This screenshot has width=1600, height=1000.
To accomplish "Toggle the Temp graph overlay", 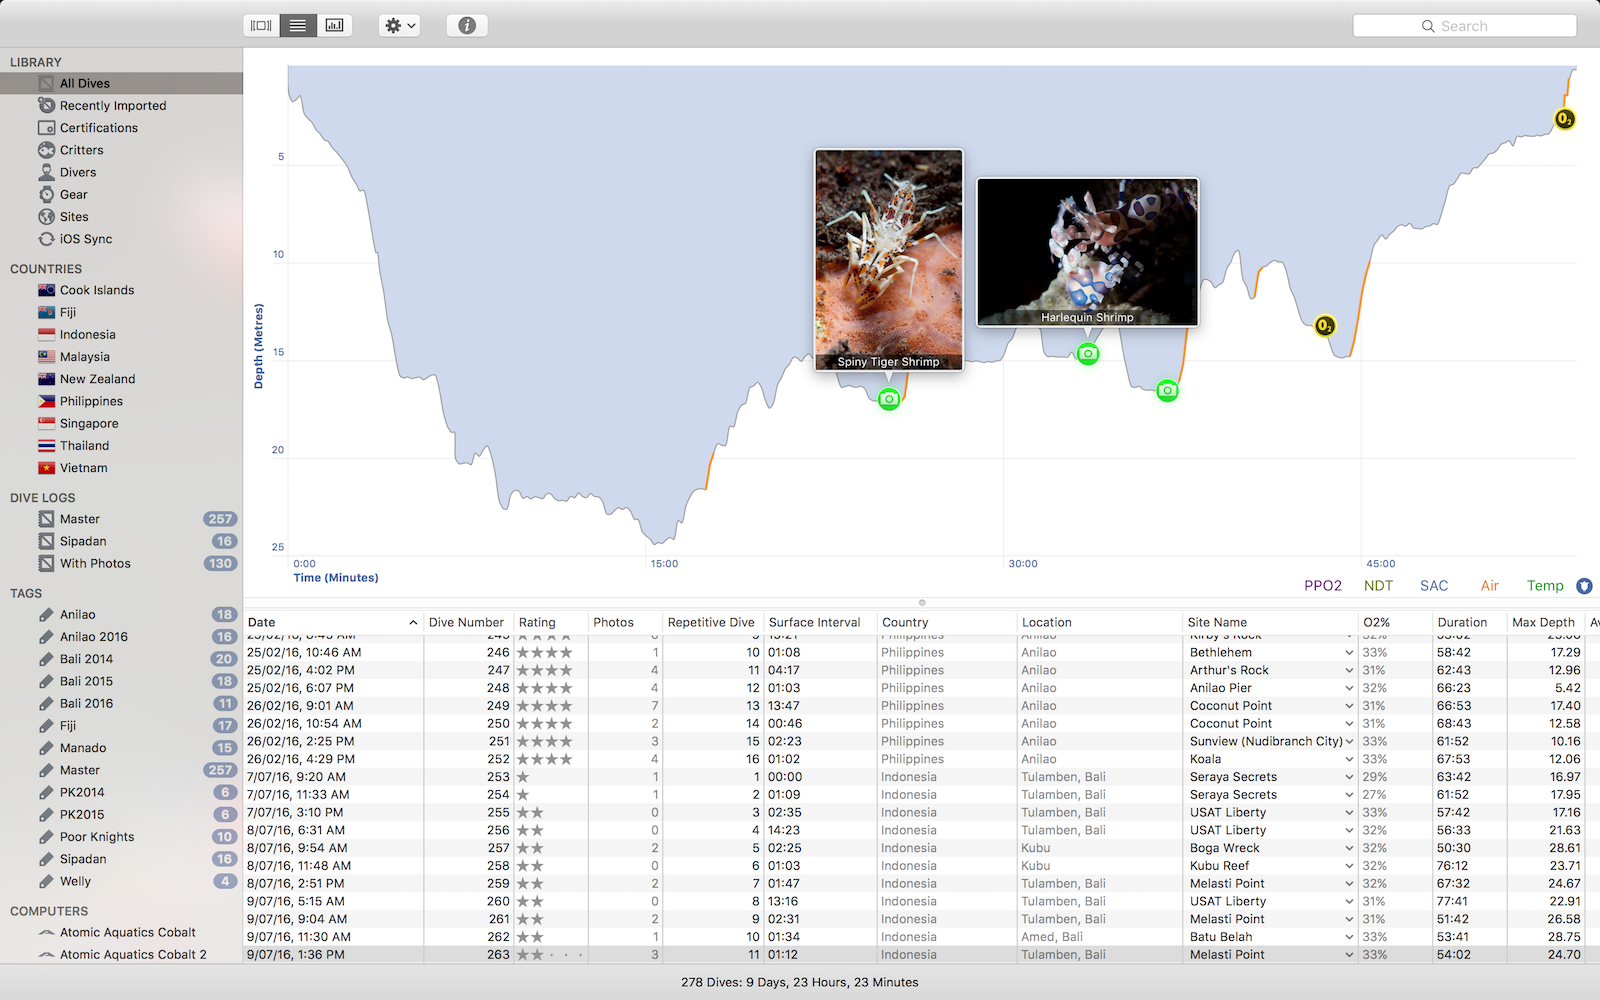I will (x=1544, y=586).
